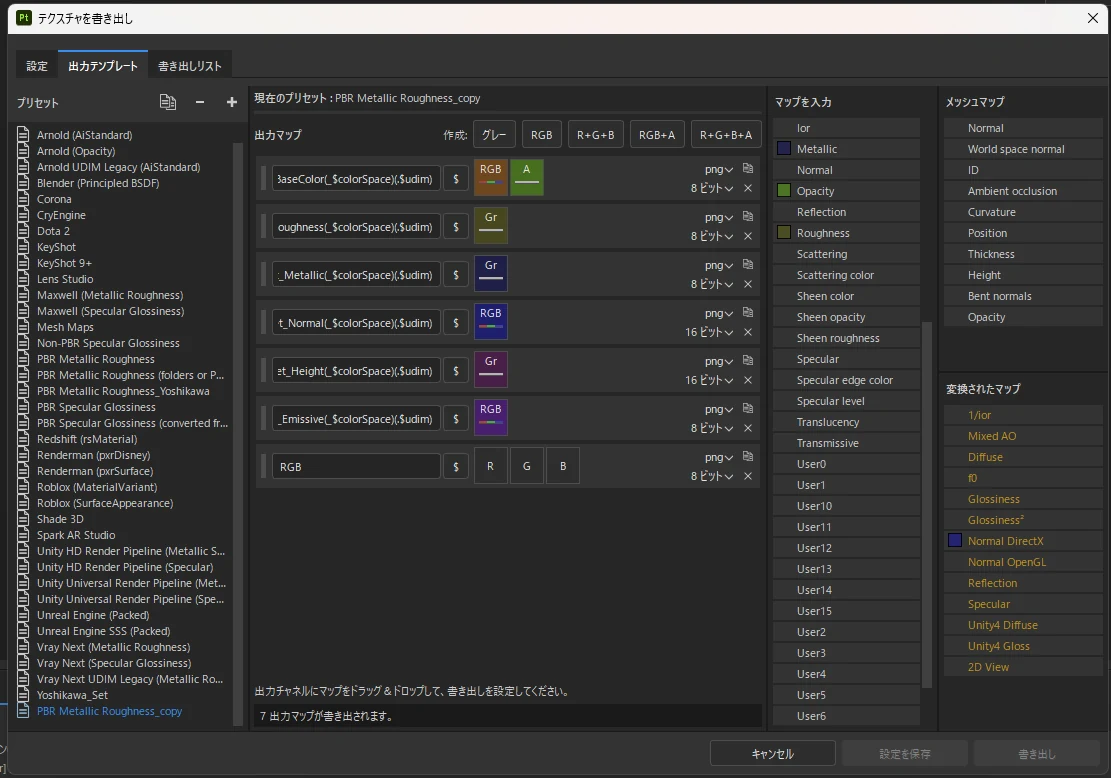Select the empty B channel of RGB map
1111x778 pixels.
point(563,466)
